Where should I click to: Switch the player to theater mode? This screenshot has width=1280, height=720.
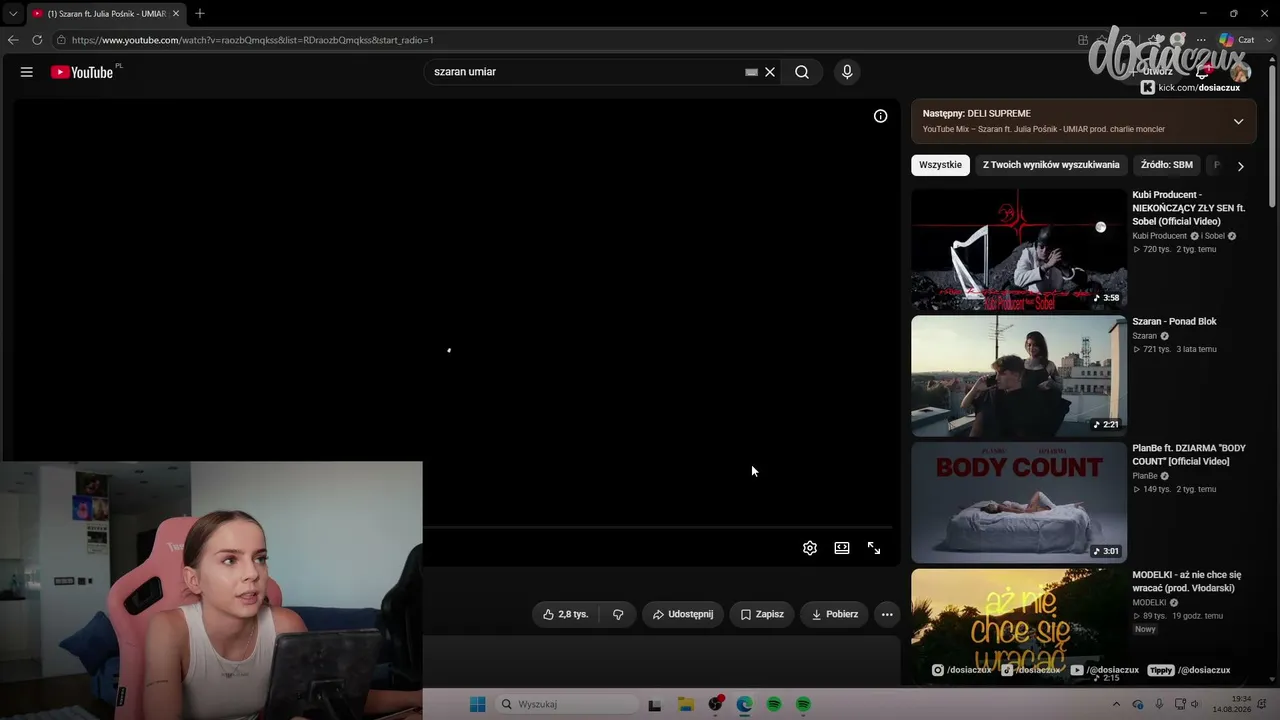click(x=842, y=548)
